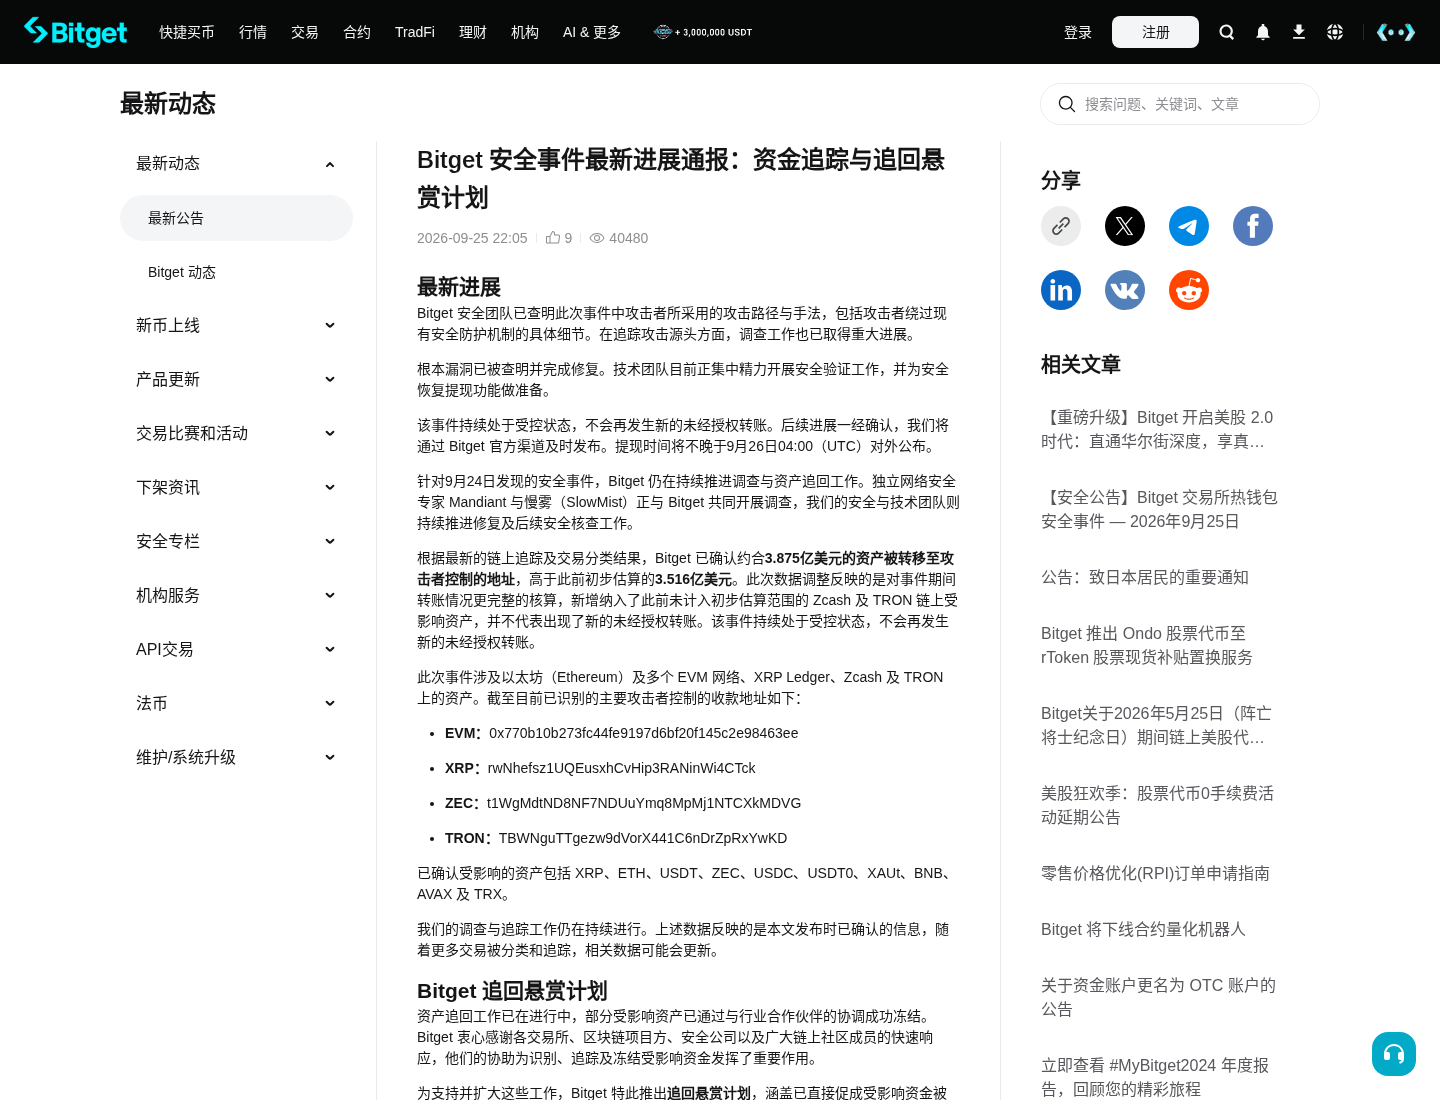Open related article 2026年5月25日 阵亡将士纪念日
This screenshot has width=1440, height=1100.
tap(1157, 725)
